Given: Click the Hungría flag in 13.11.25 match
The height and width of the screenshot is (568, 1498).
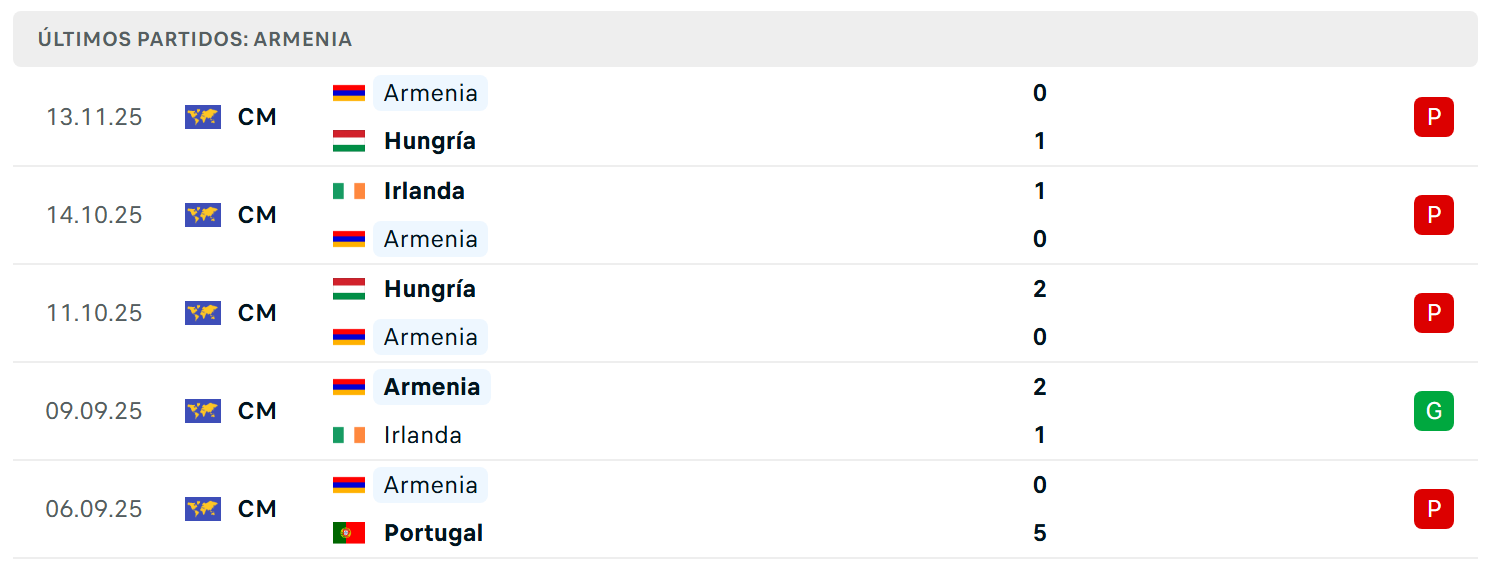Looking at the screenshot, I should (x=349, y=141).
